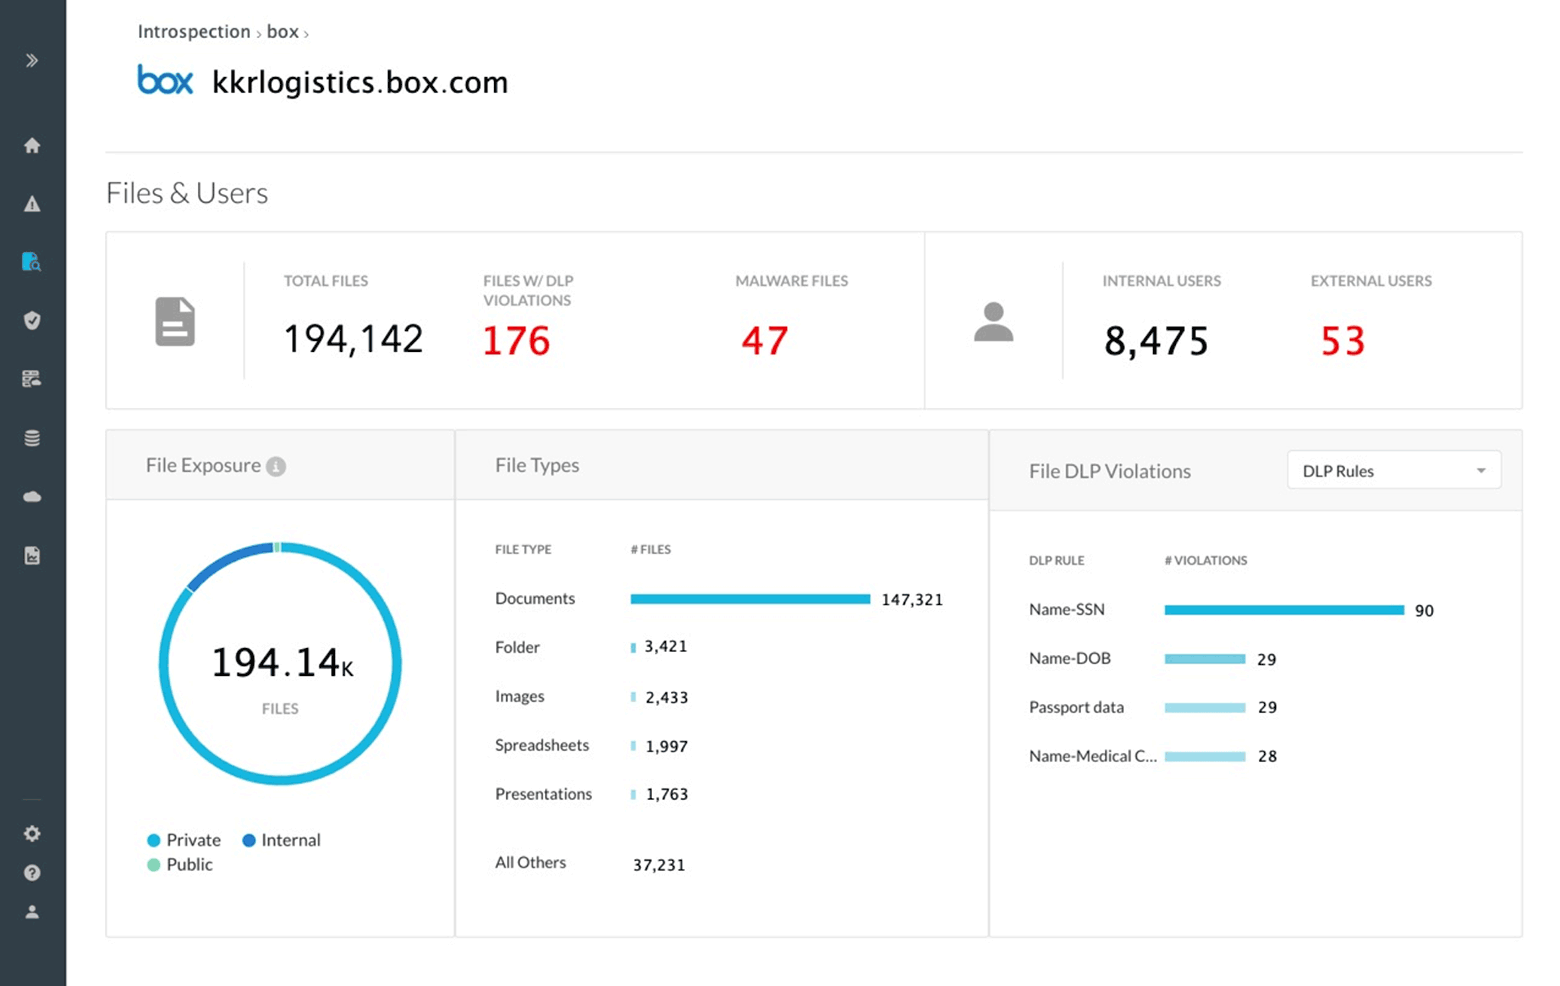Click the 1,763 presentations value

coord(667,794)
